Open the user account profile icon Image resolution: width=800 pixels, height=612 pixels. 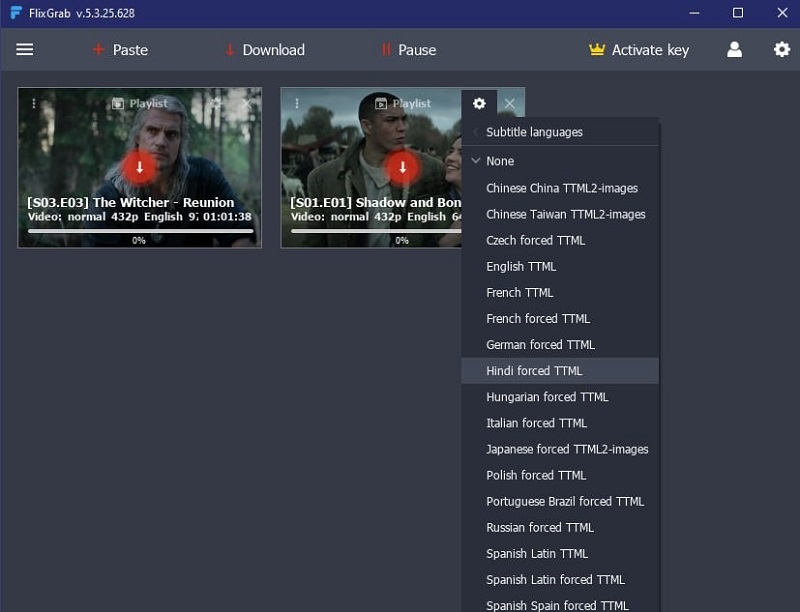[734, 49]
